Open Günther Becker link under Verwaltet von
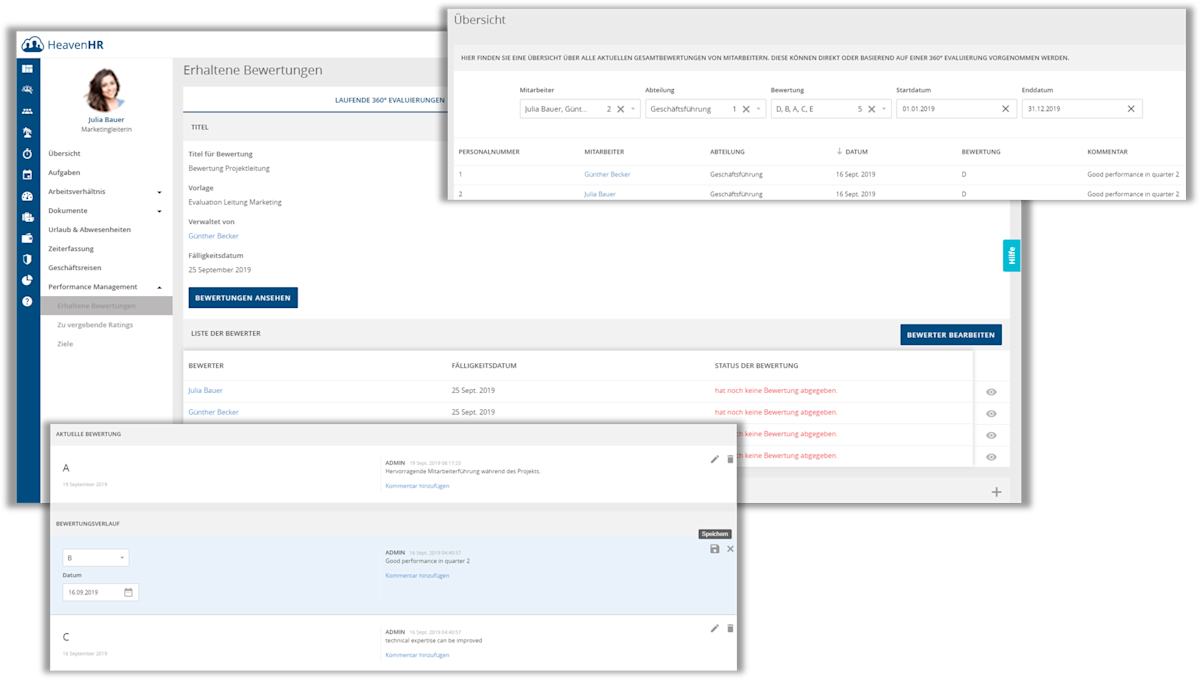The image size is (1200, 680). click(x=213, y=236)
